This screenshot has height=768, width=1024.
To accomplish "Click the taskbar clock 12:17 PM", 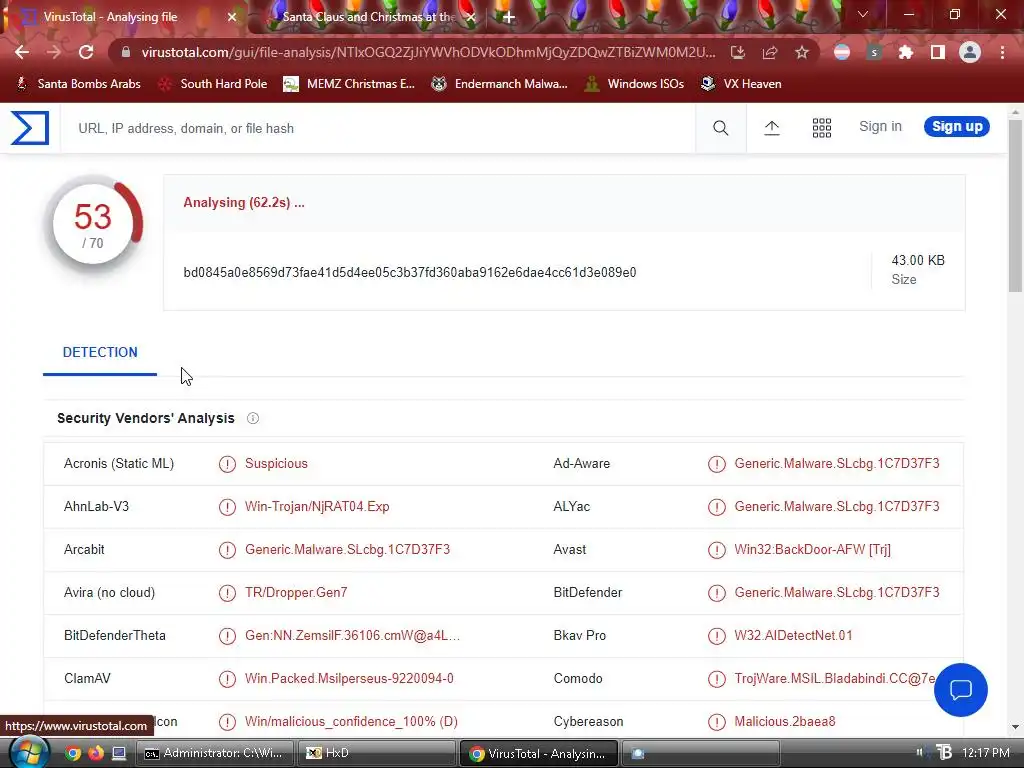I will point(985,753).
